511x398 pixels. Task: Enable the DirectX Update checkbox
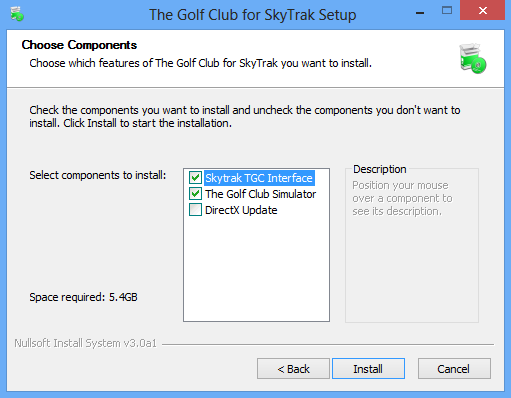click(195, 210)
